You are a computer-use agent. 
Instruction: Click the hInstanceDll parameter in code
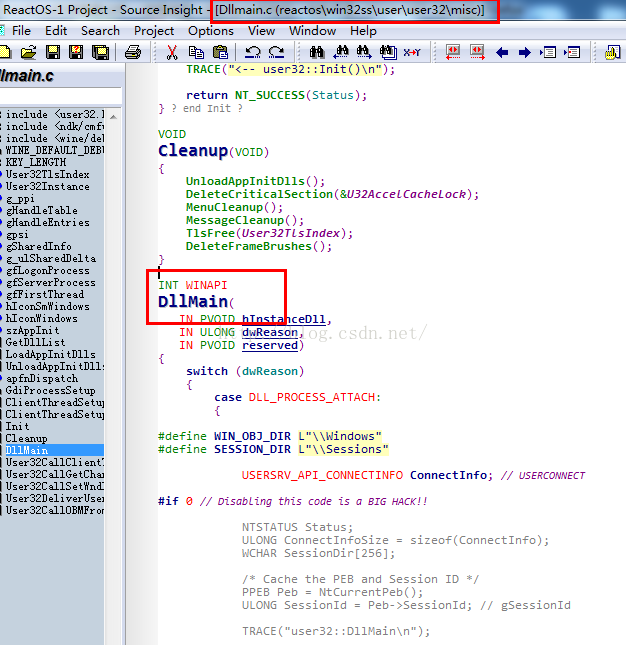(283, 319)
